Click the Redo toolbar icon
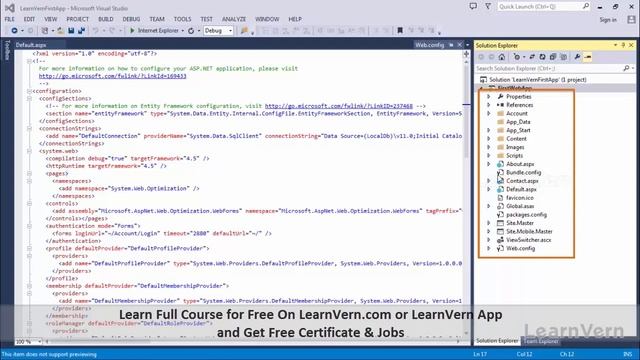This screenshot has height=360, width=640. pyautogui.click(x=112, y=31)
